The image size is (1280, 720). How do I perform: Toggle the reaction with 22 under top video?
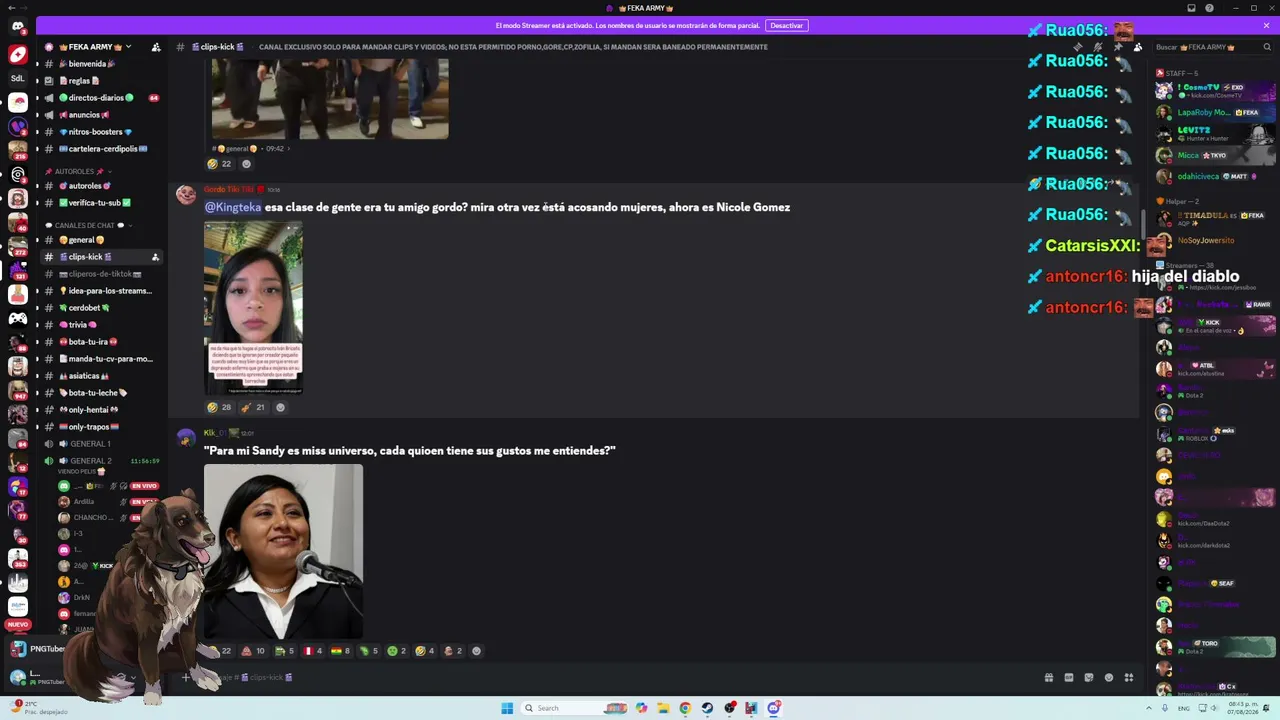pos(219,164)
